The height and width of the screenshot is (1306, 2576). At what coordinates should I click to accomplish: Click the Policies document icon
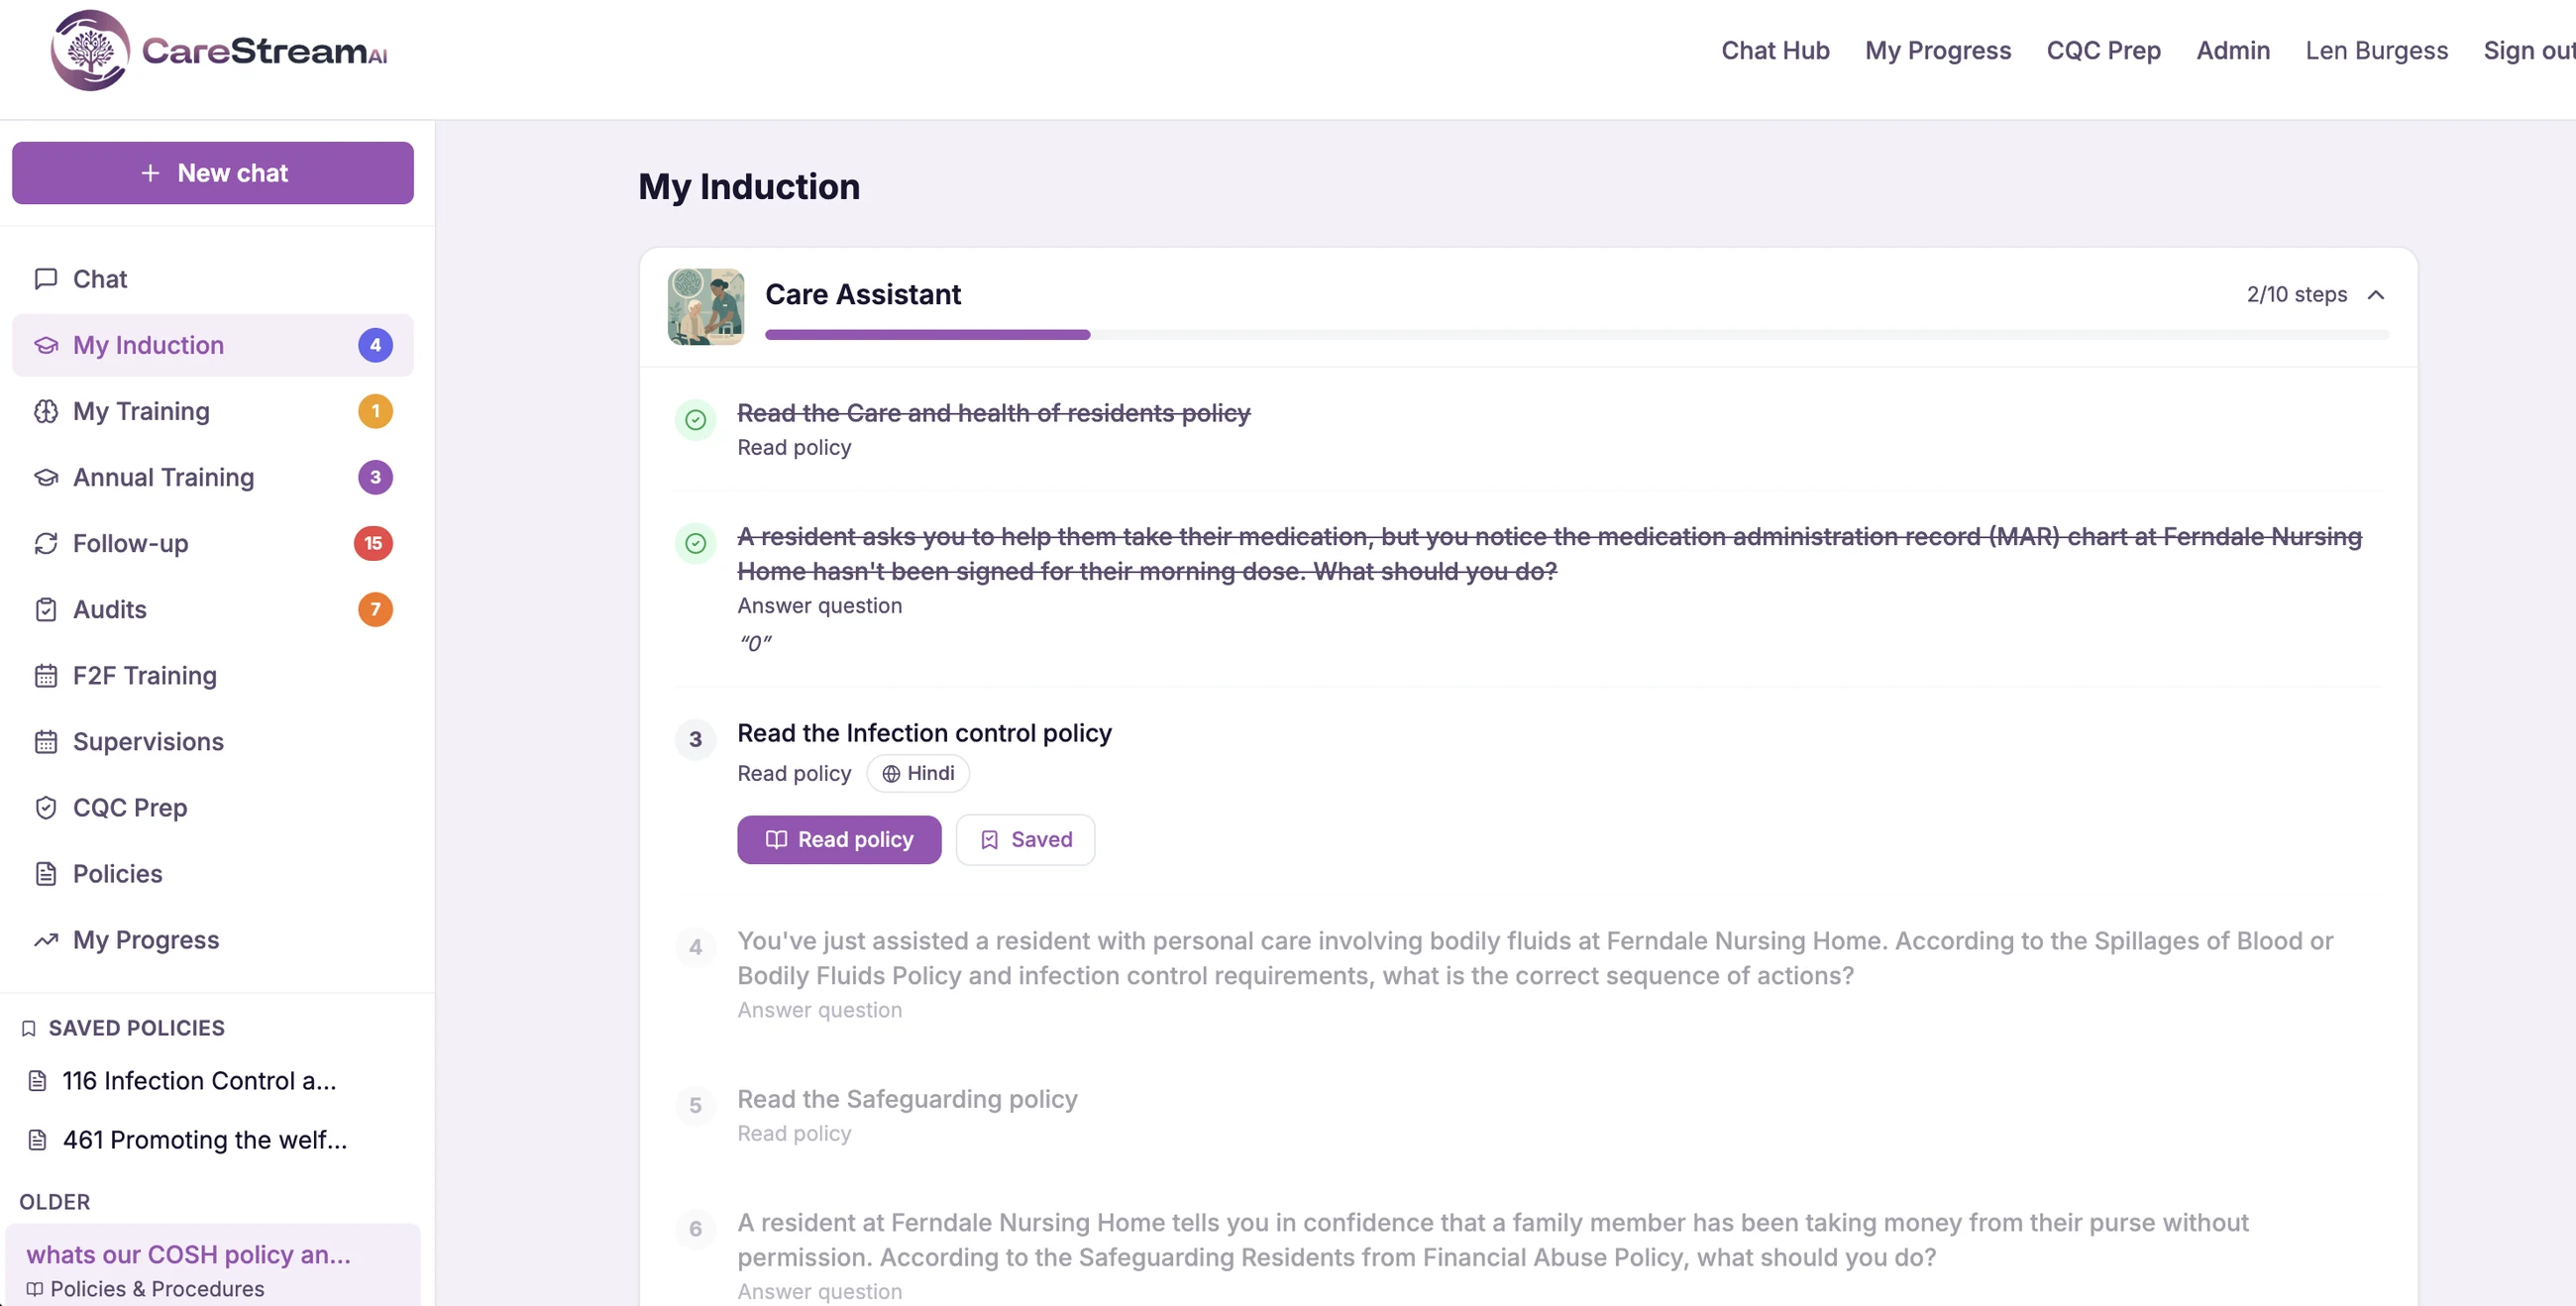point(45,873)
